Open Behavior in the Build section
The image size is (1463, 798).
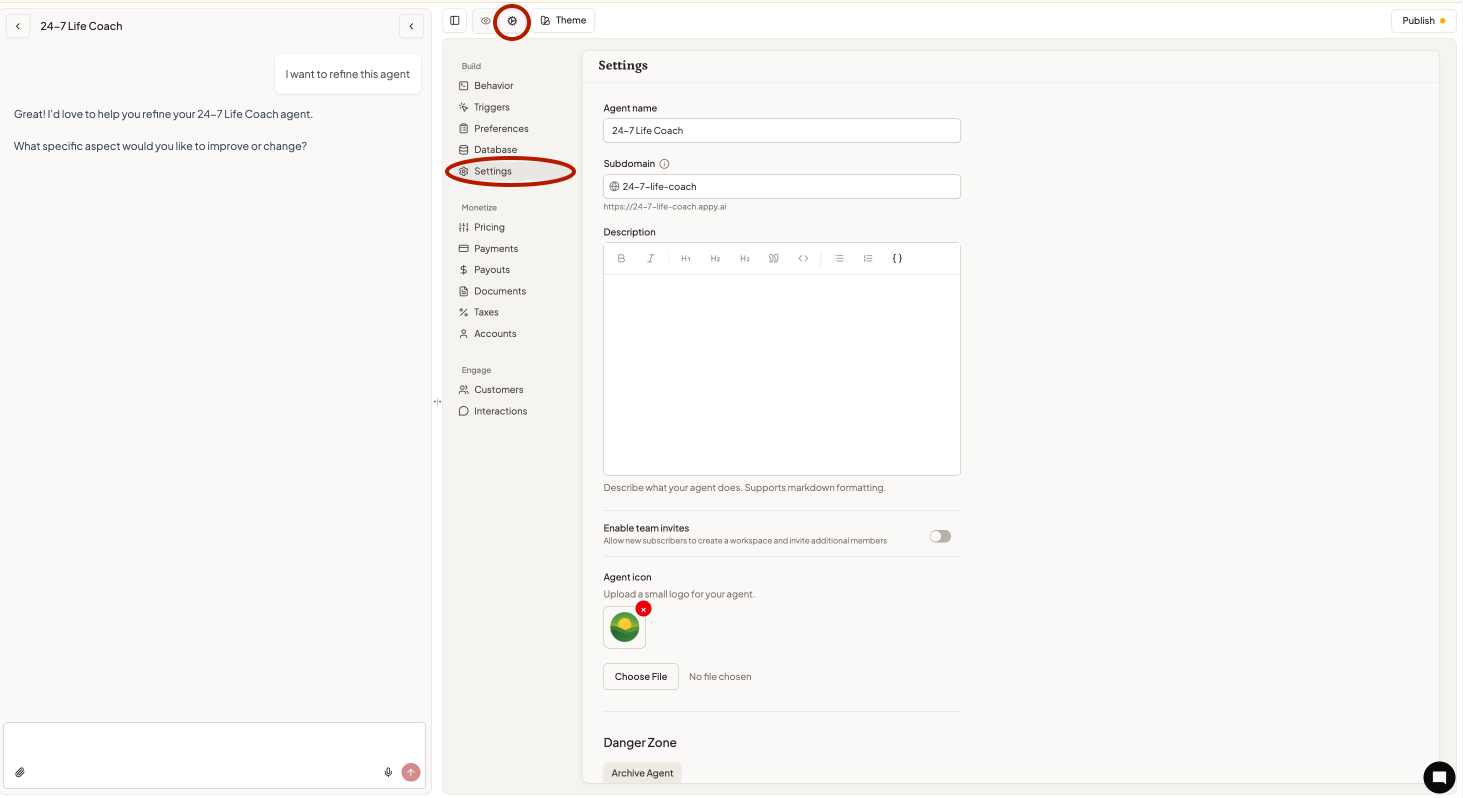click(x=493, y=86)
